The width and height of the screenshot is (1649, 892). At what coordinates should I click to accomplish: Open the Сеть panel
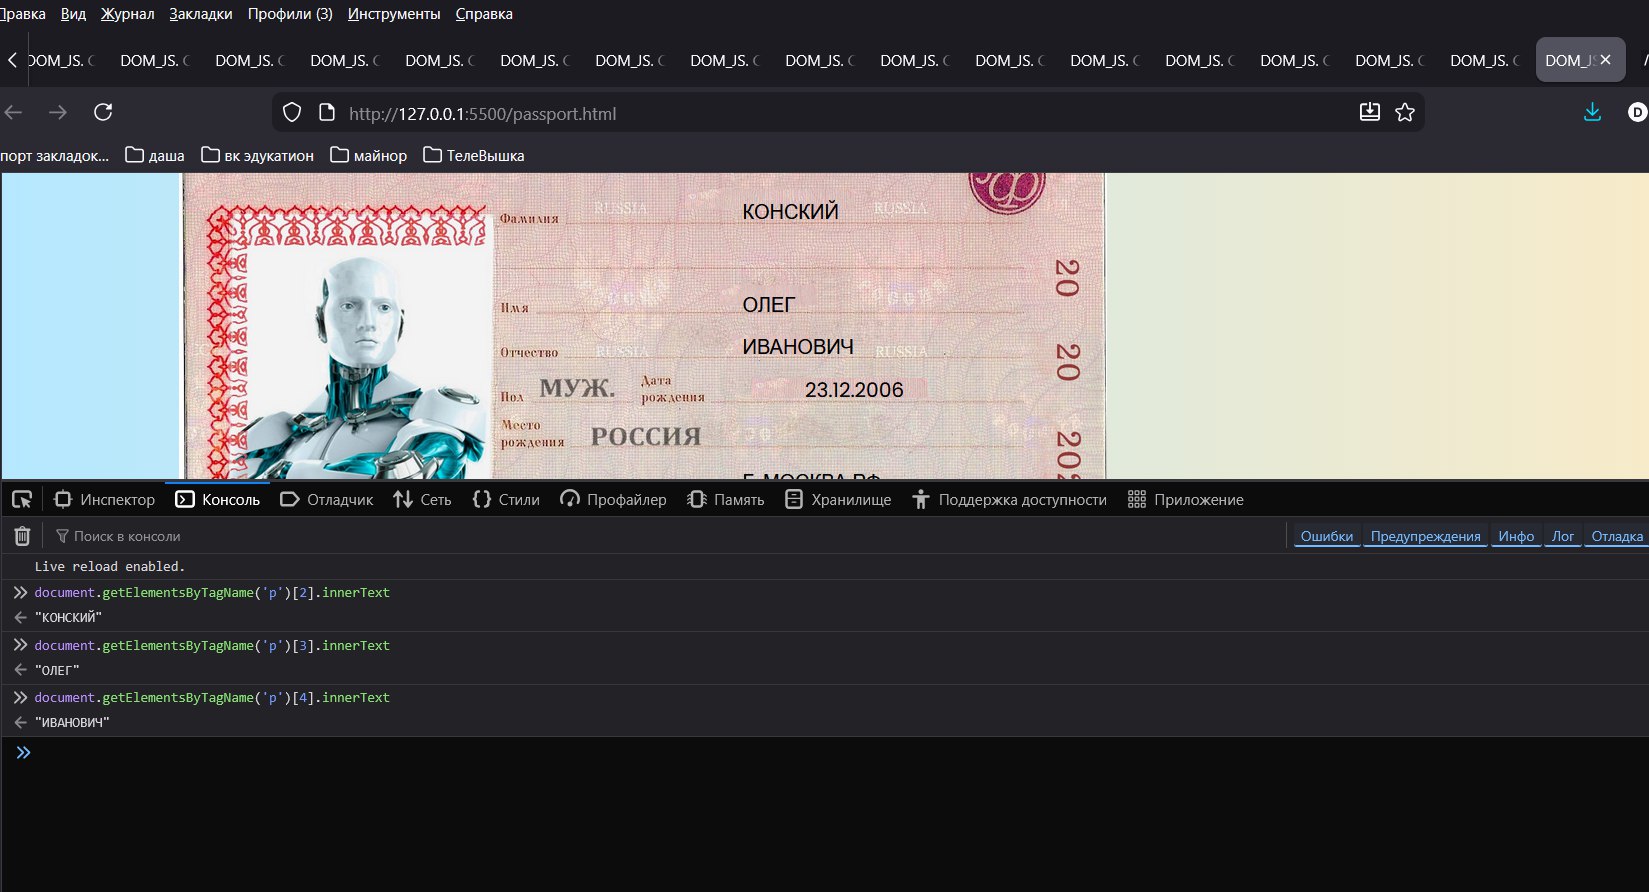[x=422, y=499]
